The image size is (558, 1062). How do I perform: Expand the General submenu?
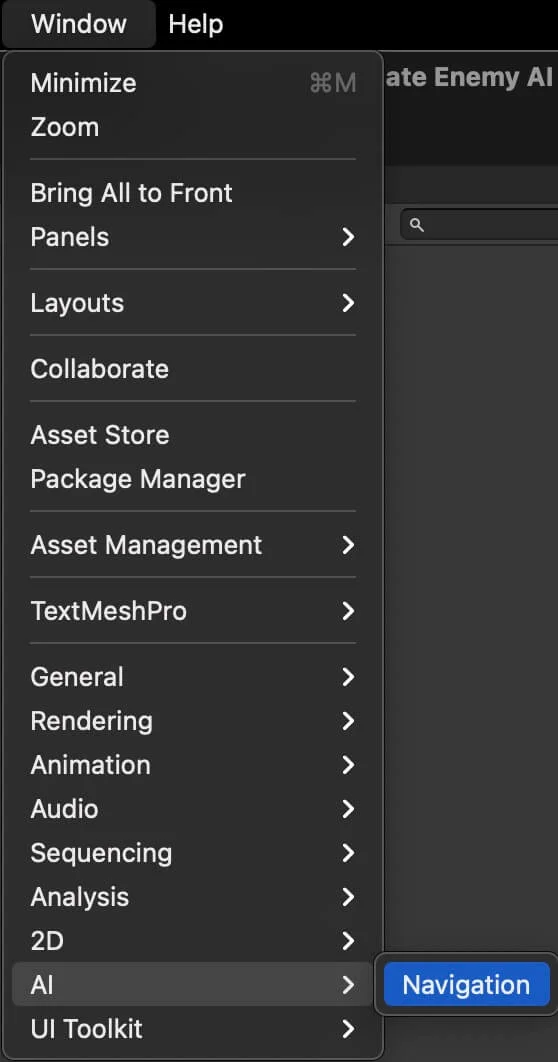(x=193, y=677)
